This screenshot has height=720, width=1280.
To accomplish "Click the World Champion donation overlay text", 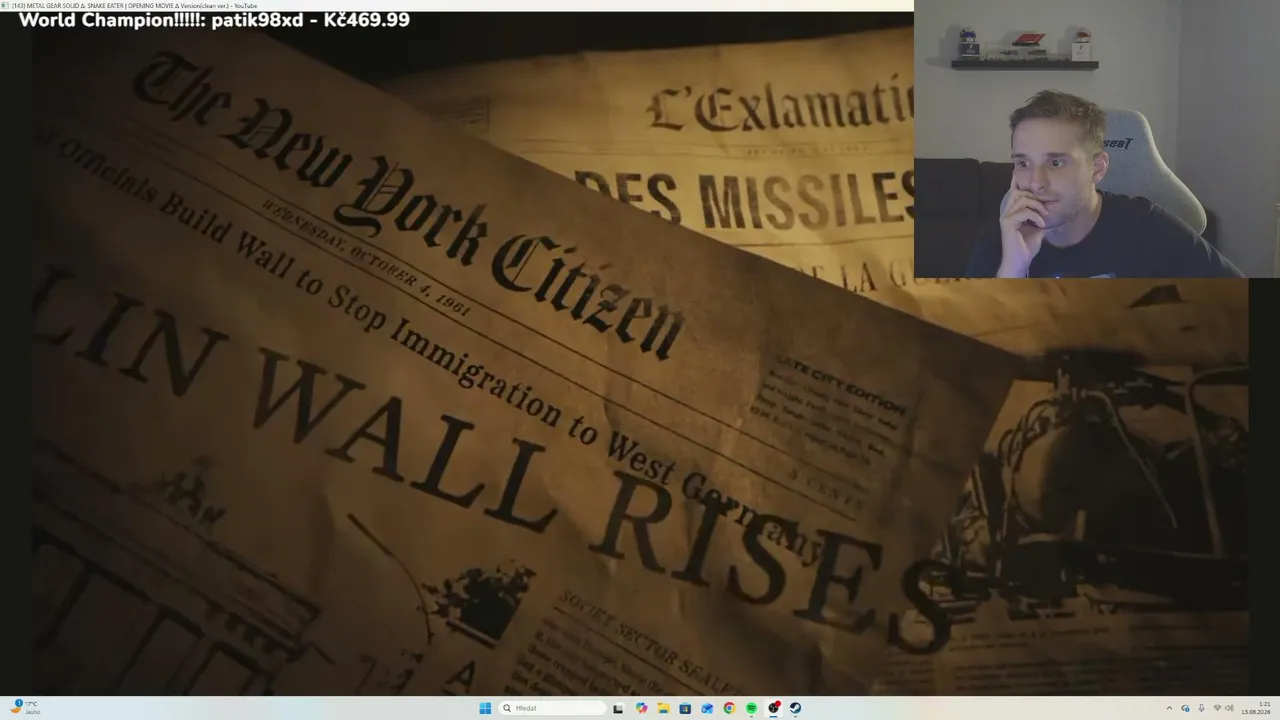I will point(214,20).
